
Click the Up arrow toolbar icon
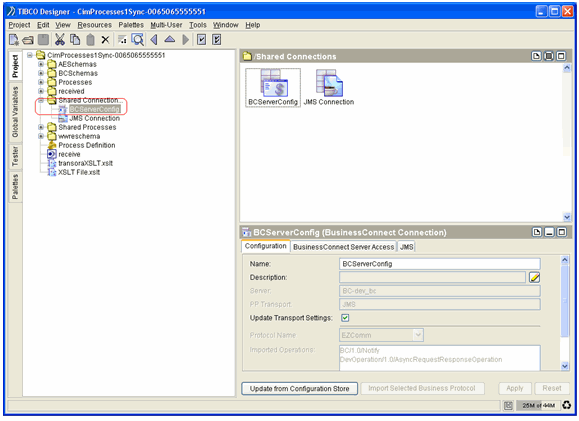tap(169, 39)
